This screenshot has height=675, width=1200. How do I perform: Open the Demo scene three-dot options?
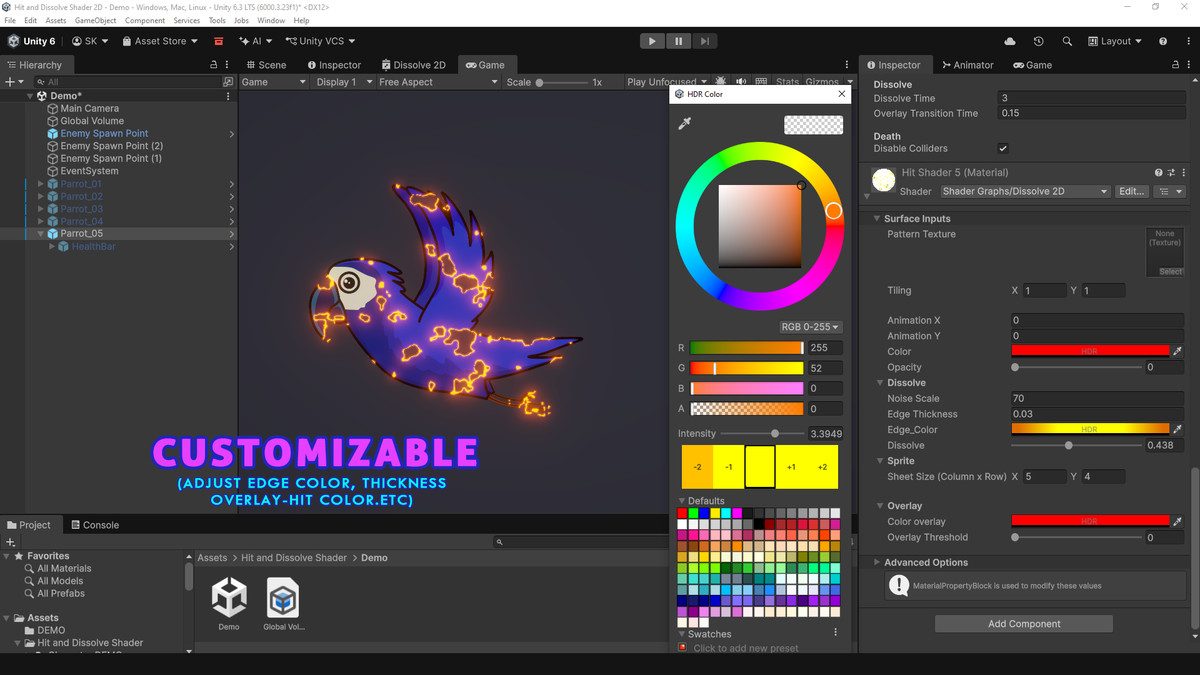228,96
